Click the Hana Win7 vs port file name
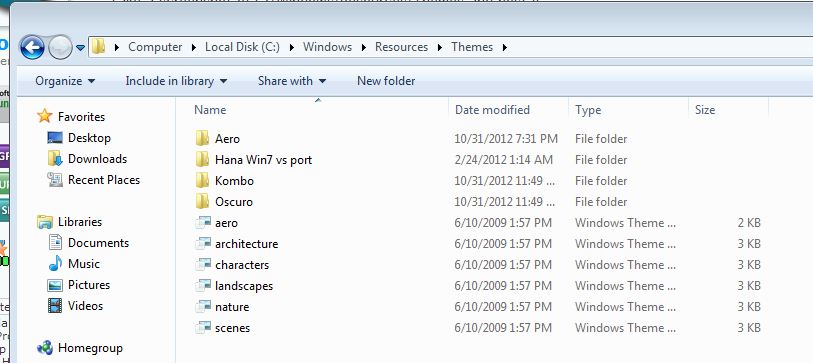The image size is (813, 363). coord(263,160)
